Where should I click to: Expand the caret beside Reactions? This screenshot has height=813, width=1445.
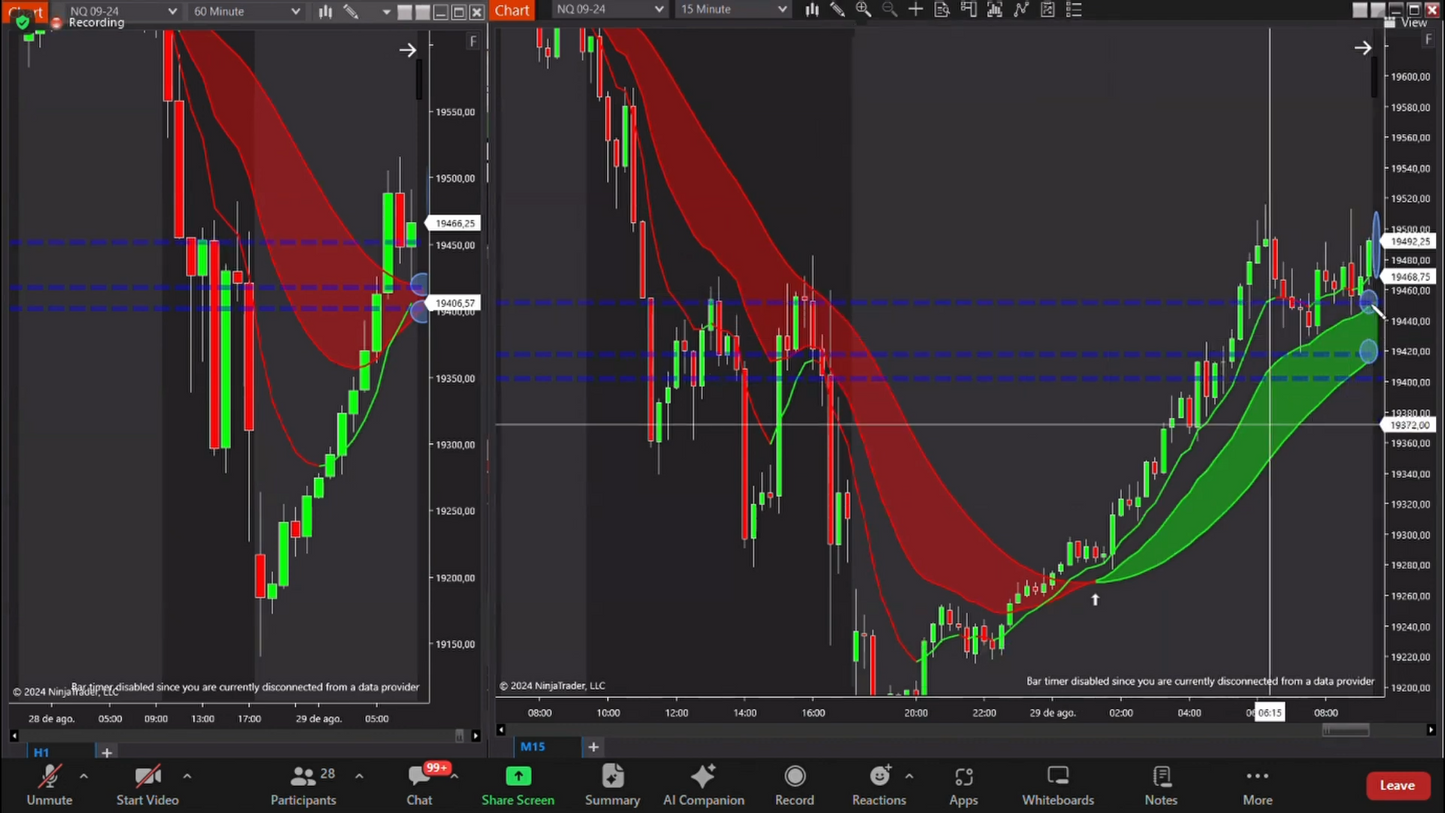coord(909,776)
